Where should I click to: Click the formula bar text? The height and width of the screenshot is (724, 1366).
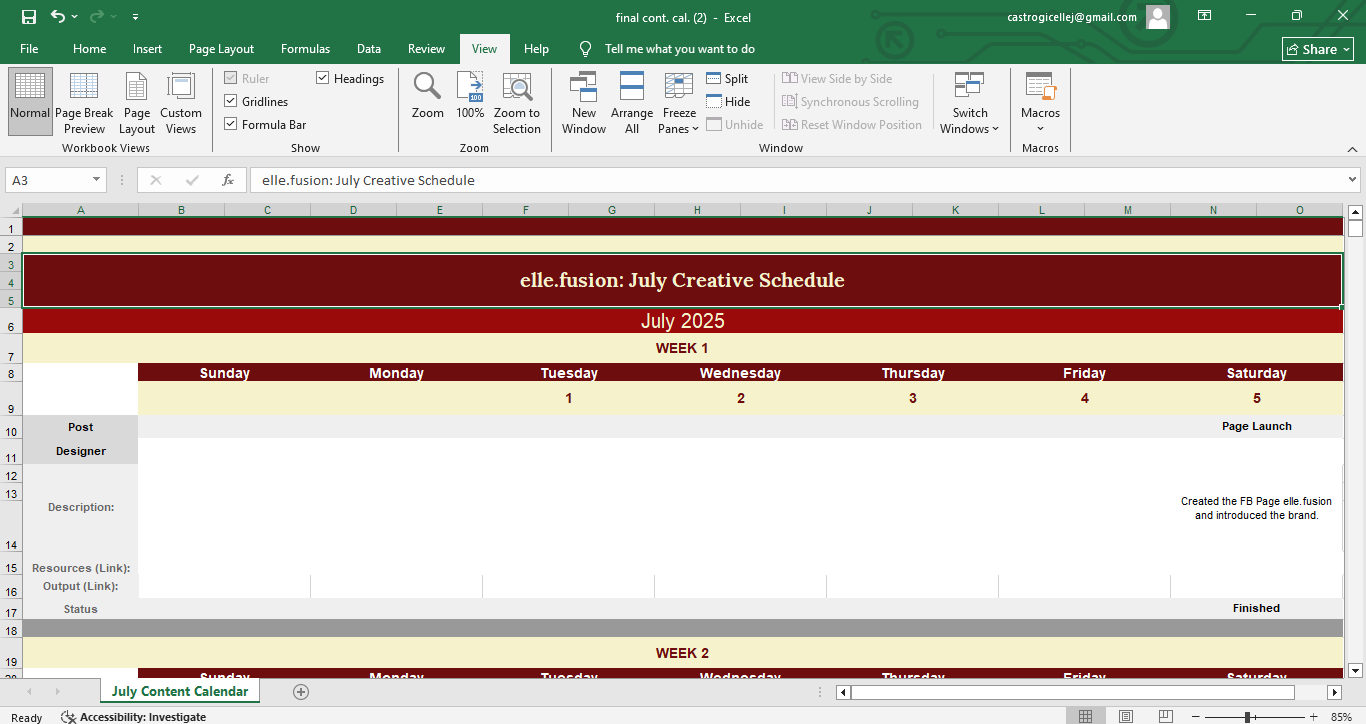pyautogui.click(x=368, y=180)
